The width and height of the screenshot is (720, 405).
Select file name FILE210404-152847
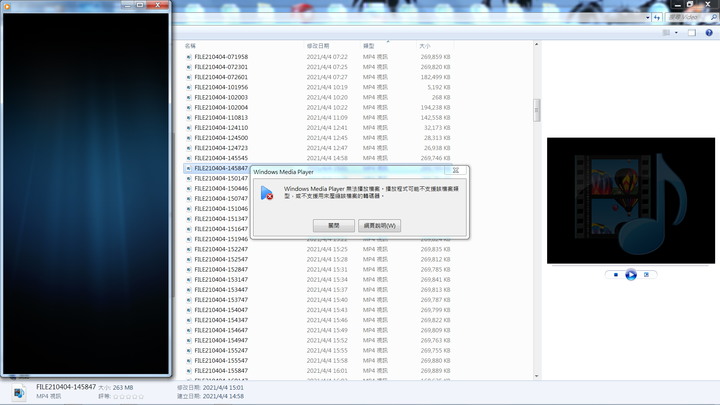221,270
